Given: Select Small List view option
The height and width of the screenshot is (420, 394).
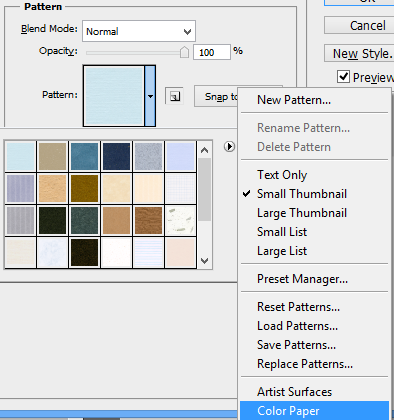Looking at the screenshot, I should [x=314, y=232].
